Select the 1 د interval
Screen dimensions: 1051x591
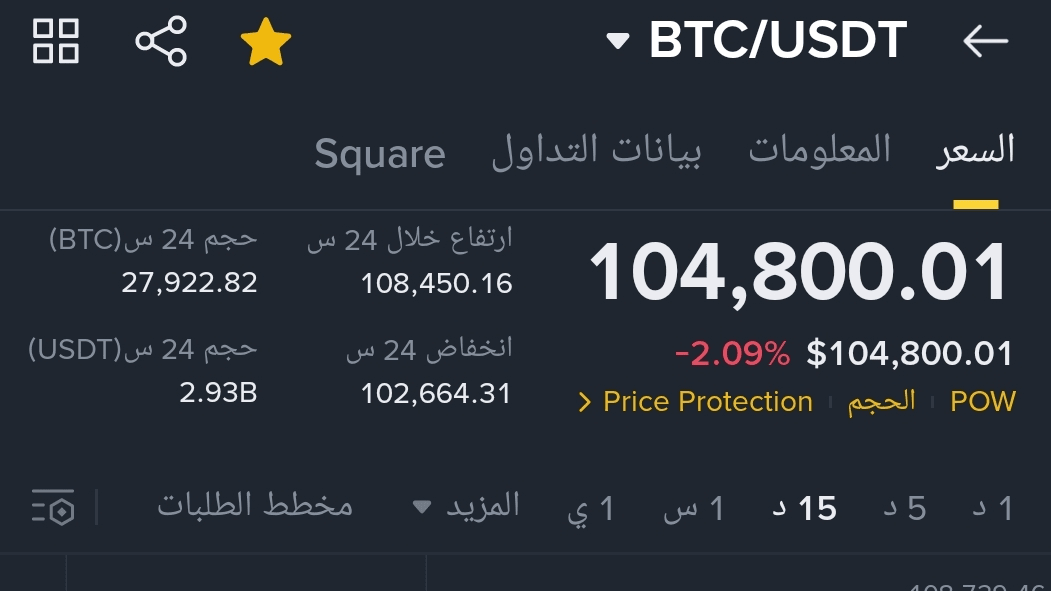(993, 509)
